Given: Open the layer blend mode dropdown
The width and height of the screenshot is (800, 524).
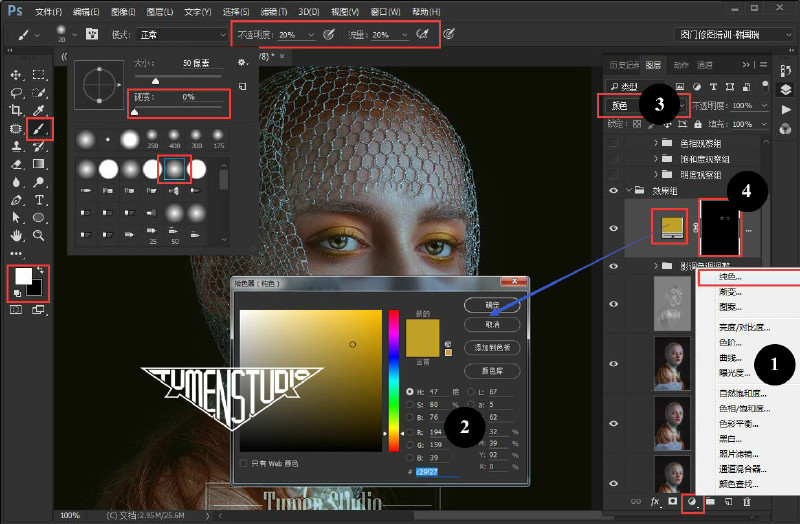Looking at the screenshot, I should coord(645,106).
